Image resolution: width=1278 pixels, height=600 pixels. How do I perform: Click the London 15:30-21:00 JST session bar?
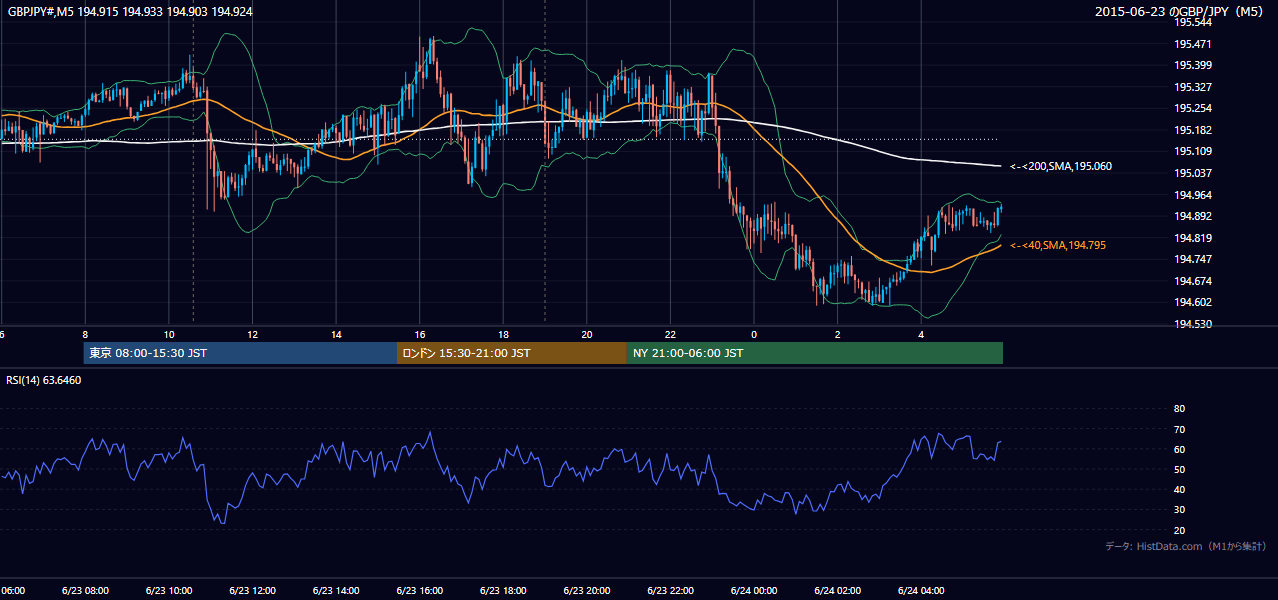pyautogui.click(x=512, y=353)
